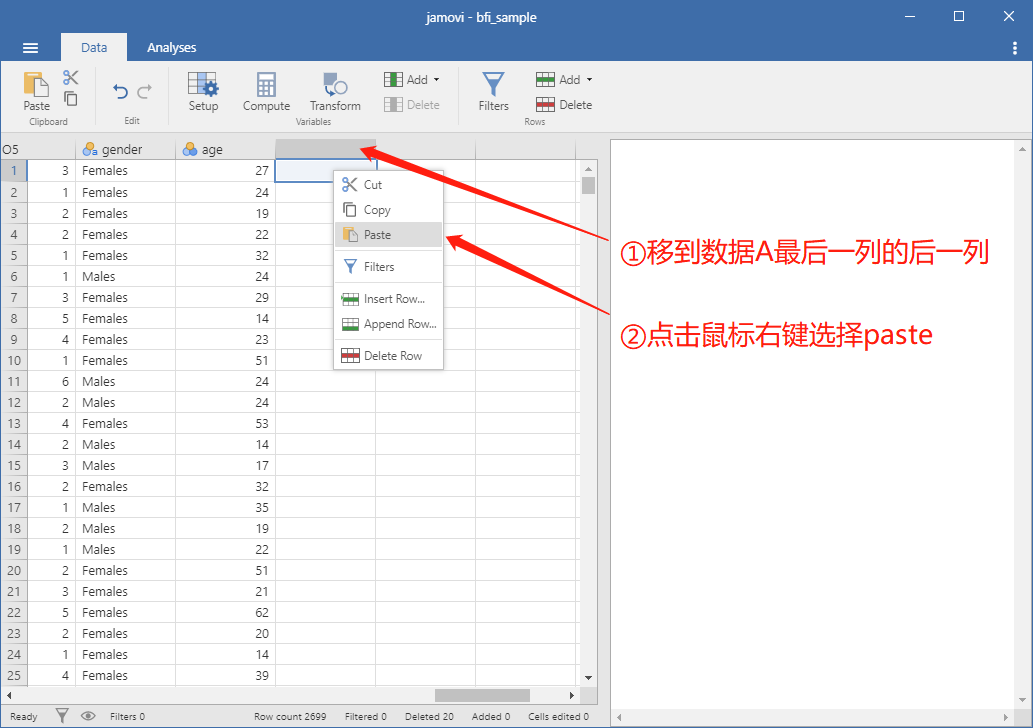Click the Paste clipboard icon in ribbon
Screen dimensions: 1033x728
tap(36, 91)
